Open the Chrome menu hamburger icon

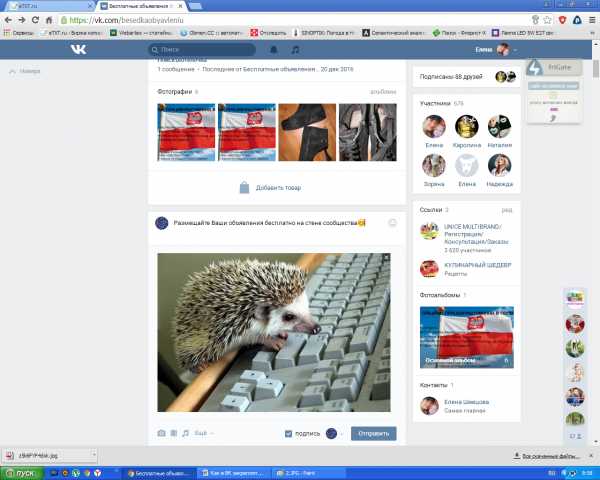coord(592,20)
